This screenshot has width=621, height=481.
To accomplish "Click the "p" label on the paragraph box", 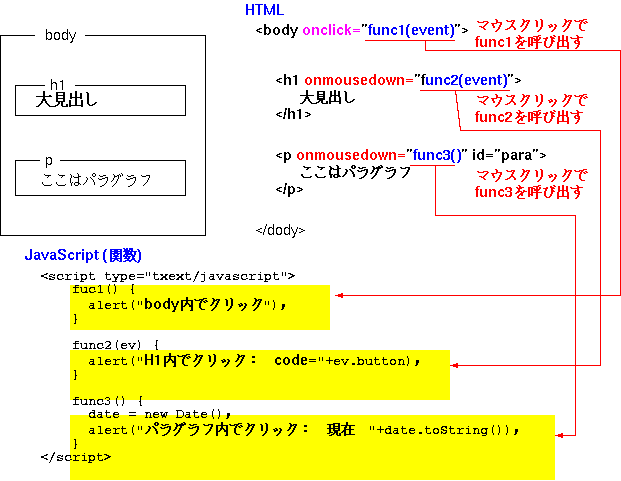I will pyautogui.click(x=48, y=161).
